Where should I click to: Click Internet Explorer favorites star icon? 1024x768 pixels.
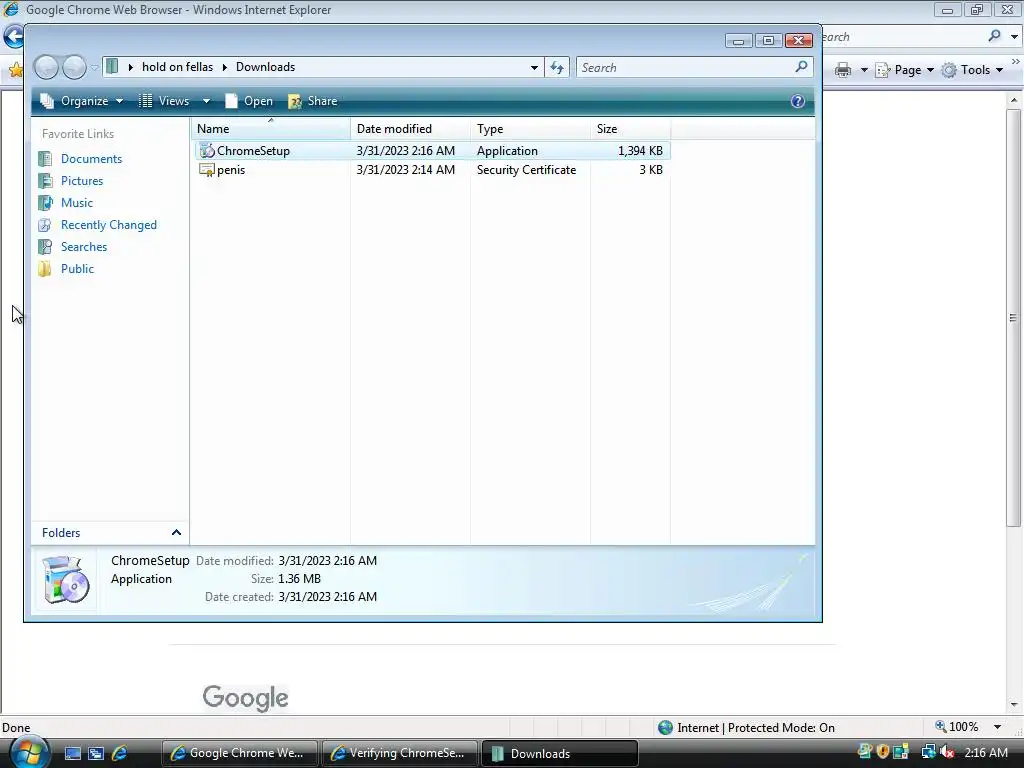pos(15,70)
